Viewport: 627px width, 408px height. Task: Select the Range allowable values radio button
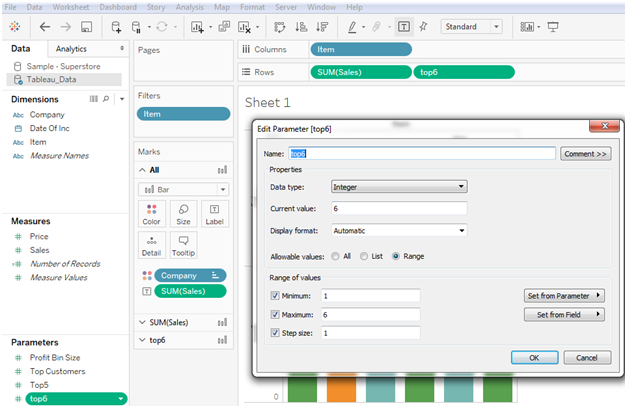click(x=396, y=256)
